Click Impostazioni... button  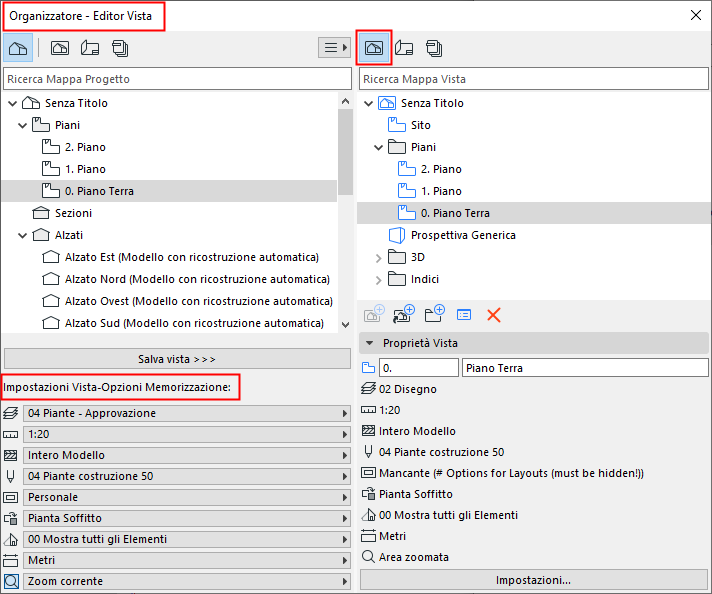pos(534,580)
